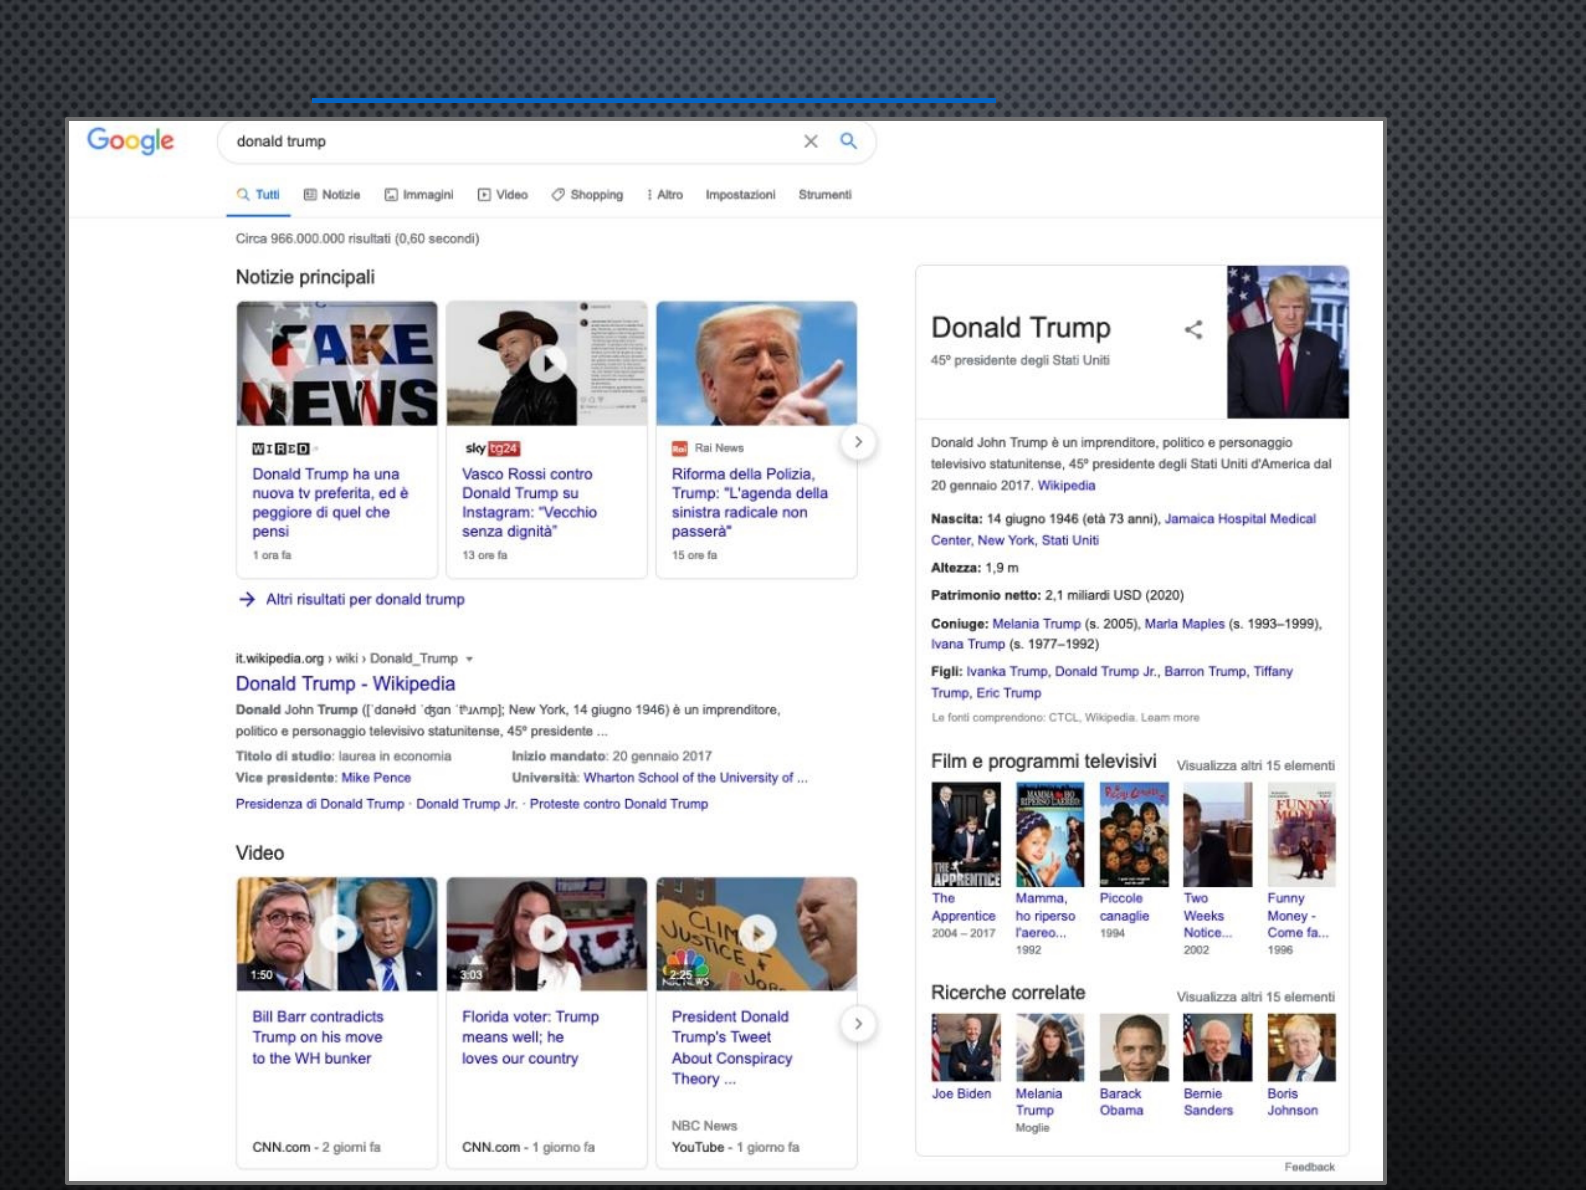The width and height of the screenshot is (1586, 1190).
Task: Open Bill Barr contradicts Trump video title
Action: 318,1037
